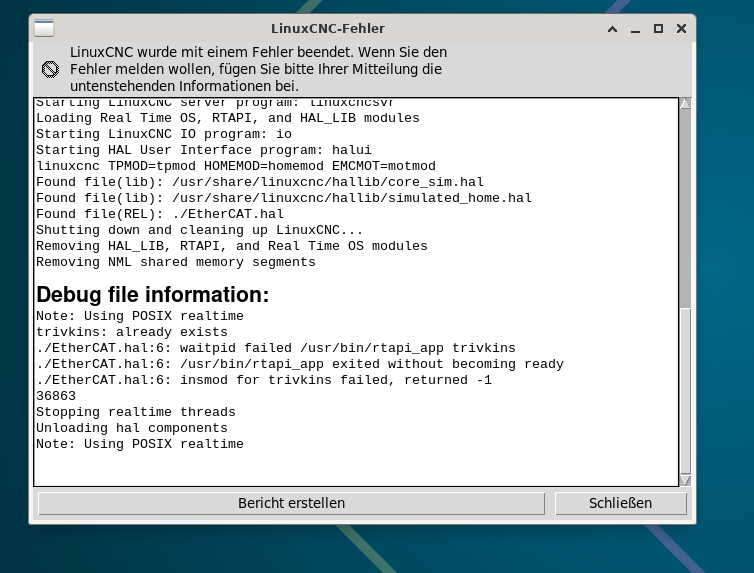Click the error description message text
This screenshot has width=754, height=573.
click(258, 69)
